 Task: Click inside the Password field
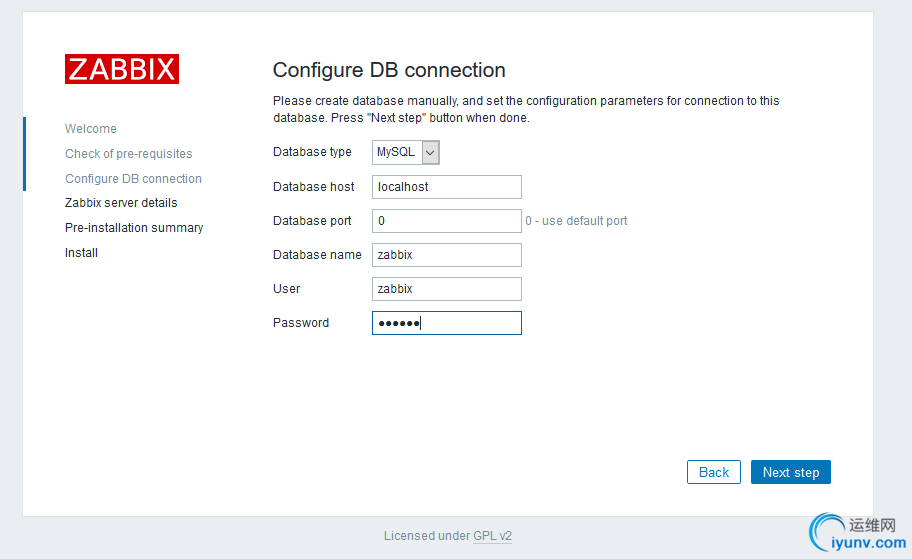point(447,323)
